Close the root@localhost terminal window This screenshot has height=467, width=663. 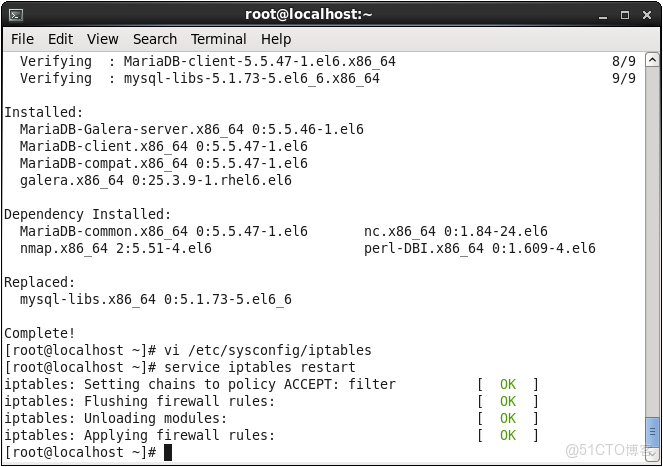click(647, 14)
